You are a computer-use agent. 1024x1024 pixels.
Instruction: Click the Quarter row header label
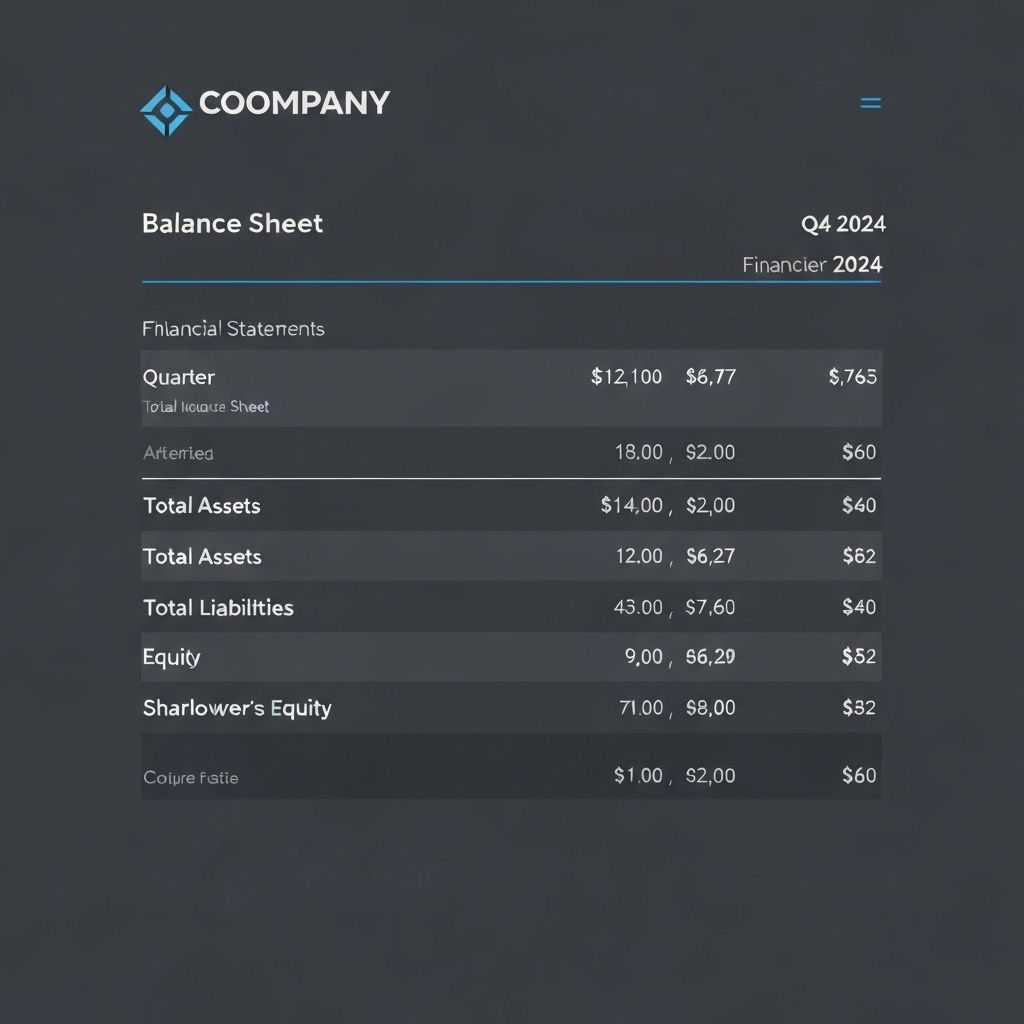click(179, 377)
